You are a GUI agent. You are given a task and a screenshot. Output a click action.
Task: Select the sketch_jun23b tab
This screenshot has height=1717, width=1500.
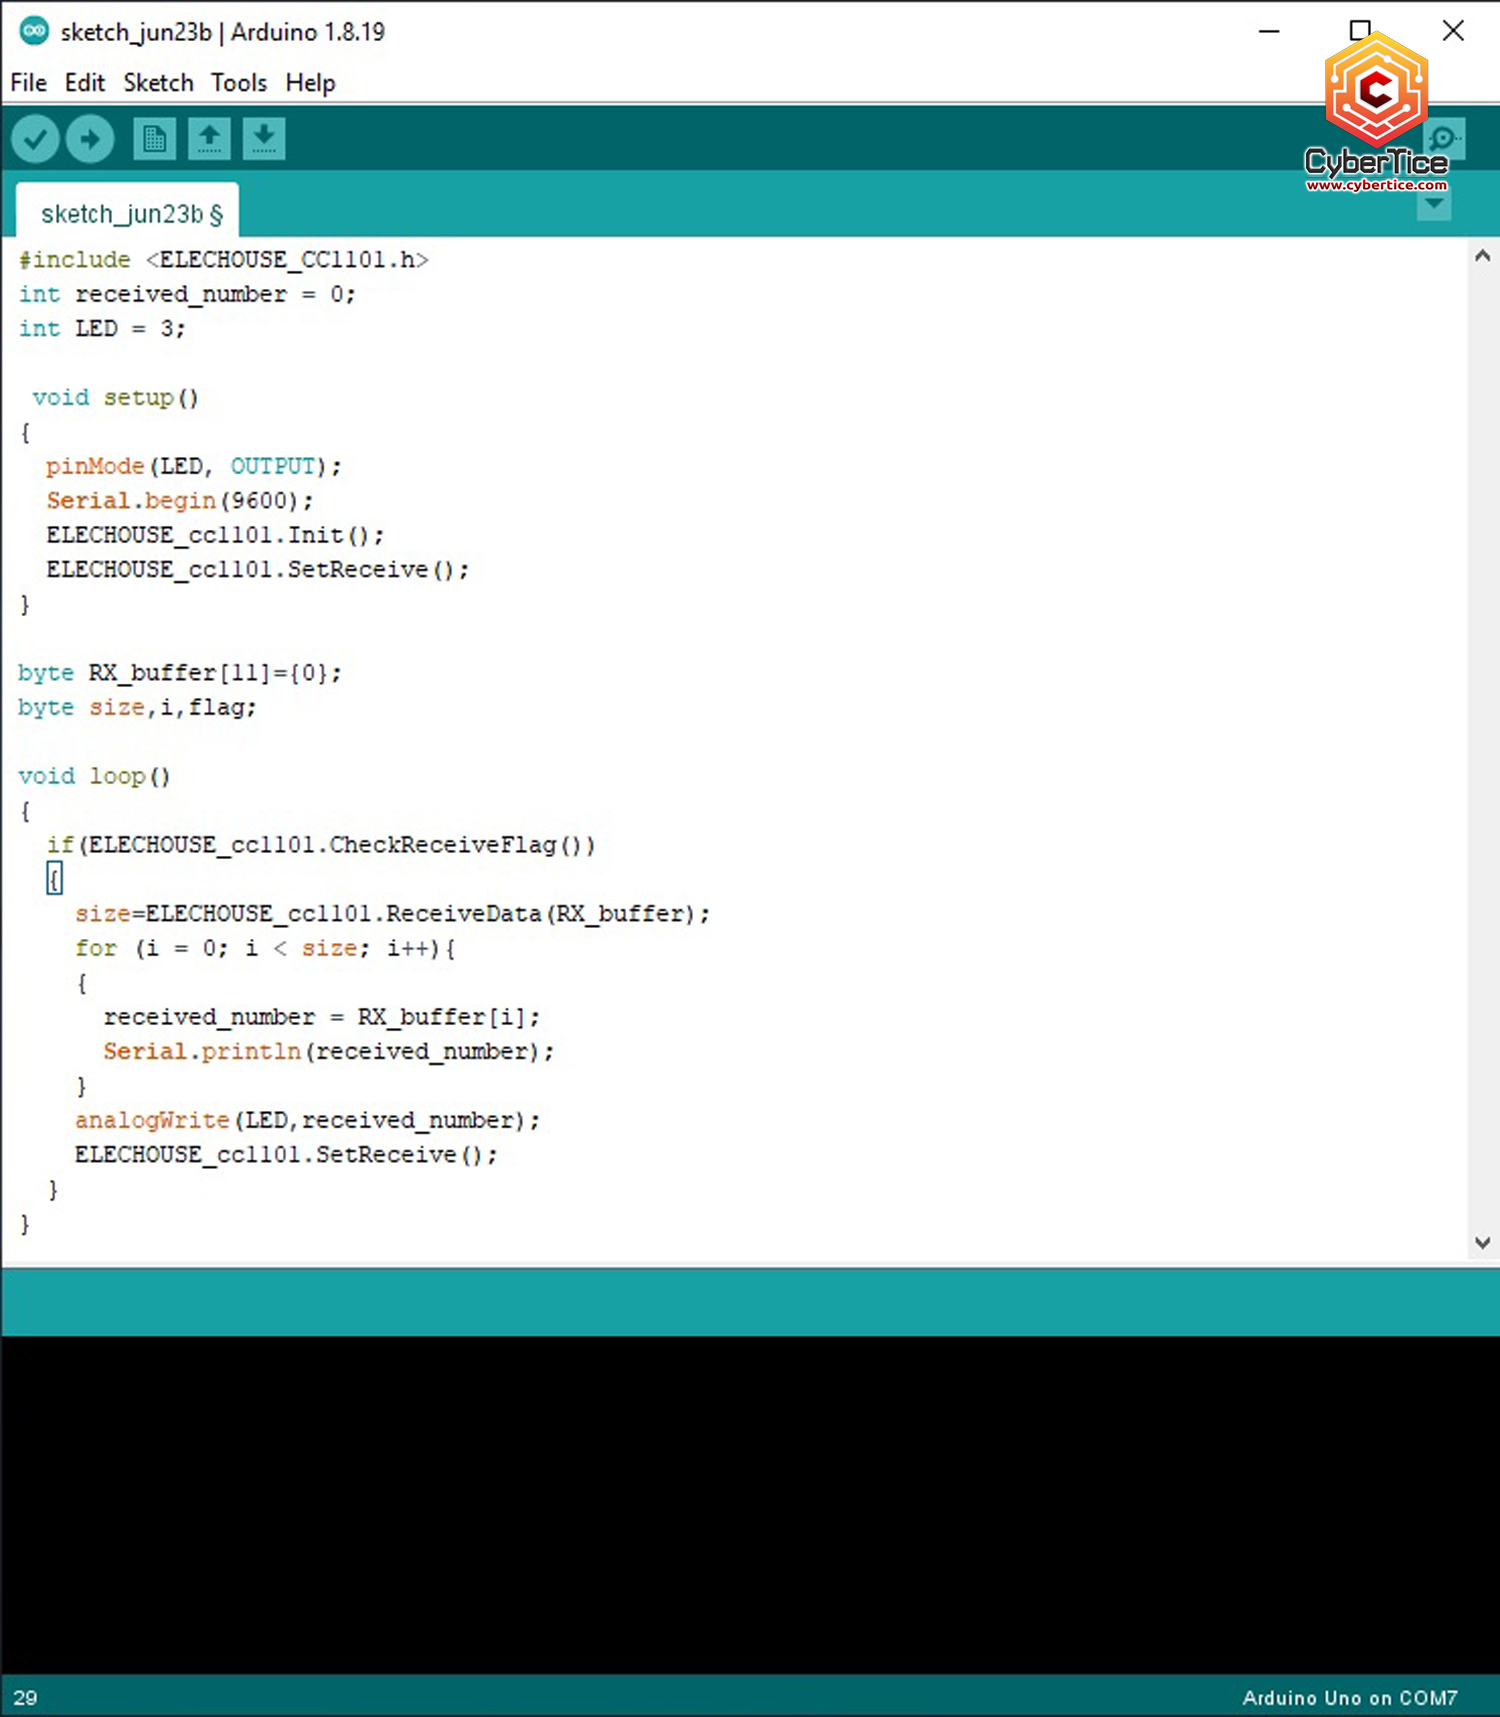pyautogui.click(x=128, y=214)
